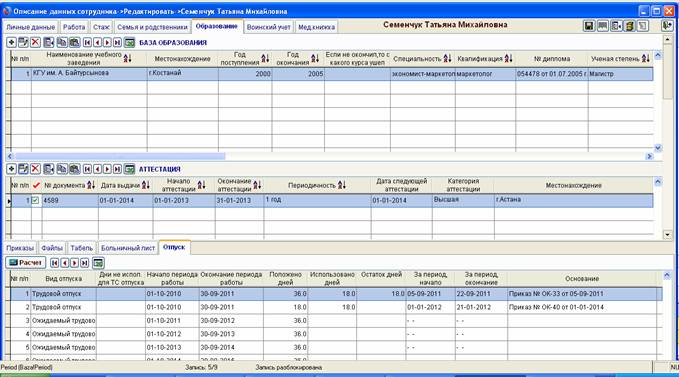The width and height of the screenshot is (679, 377).
Task: Click green table icon next to Расчет navigation
Action: click(x=98, y=263)
